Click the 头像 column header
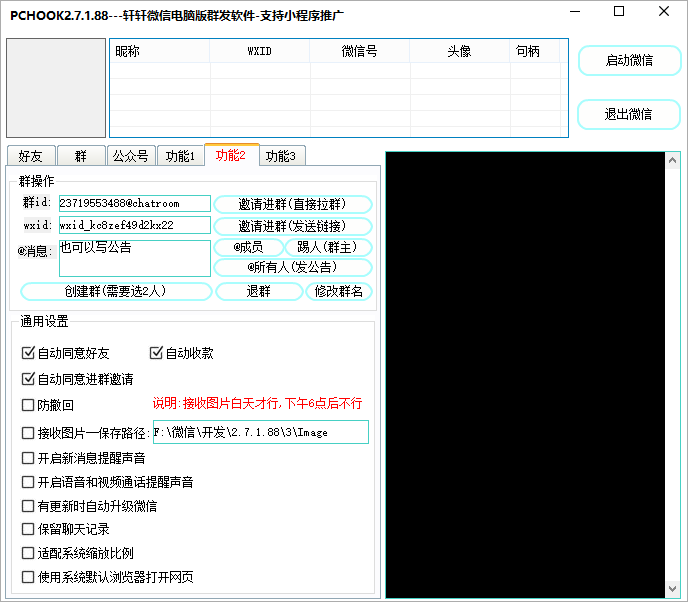The height and width of the screenshot is (602, 688). [x=459, y=51]
